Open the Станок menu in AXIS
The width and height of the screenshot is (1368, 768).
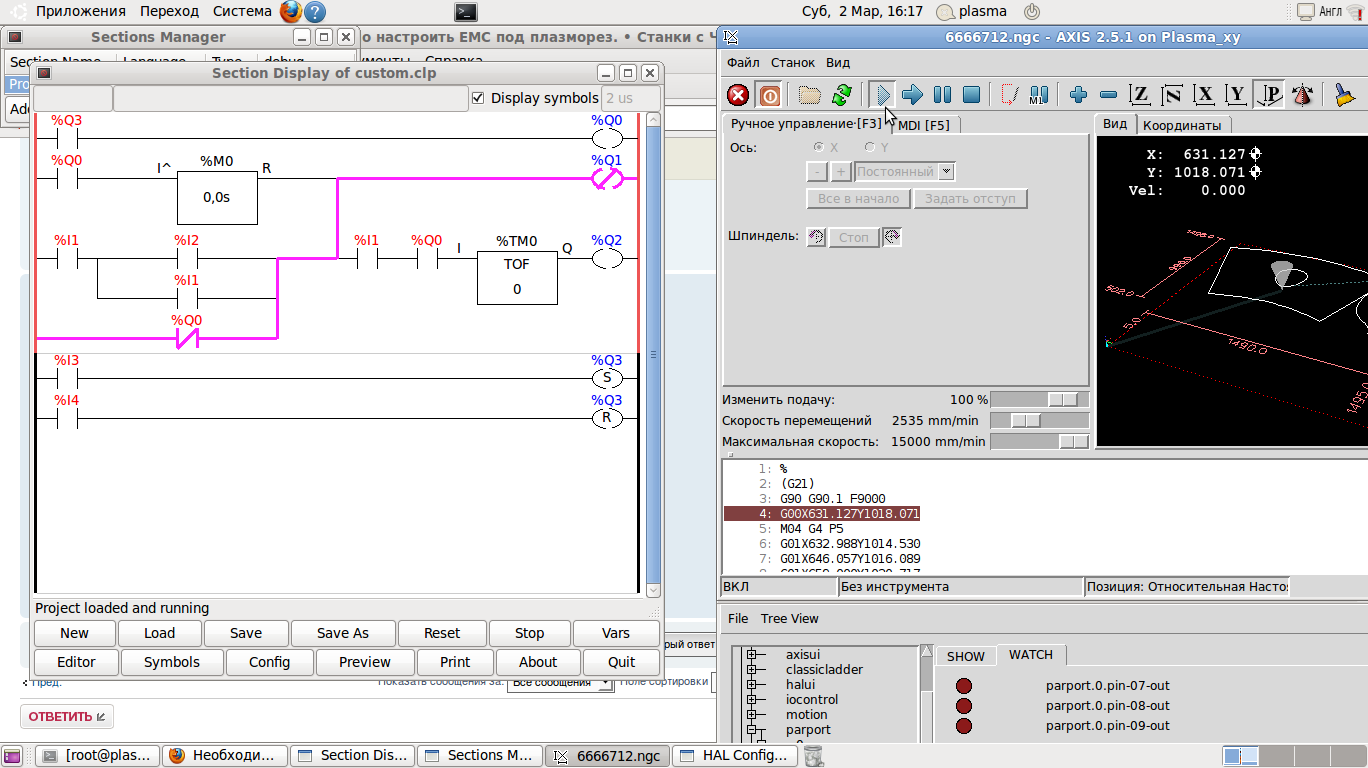tap(793, 62)
